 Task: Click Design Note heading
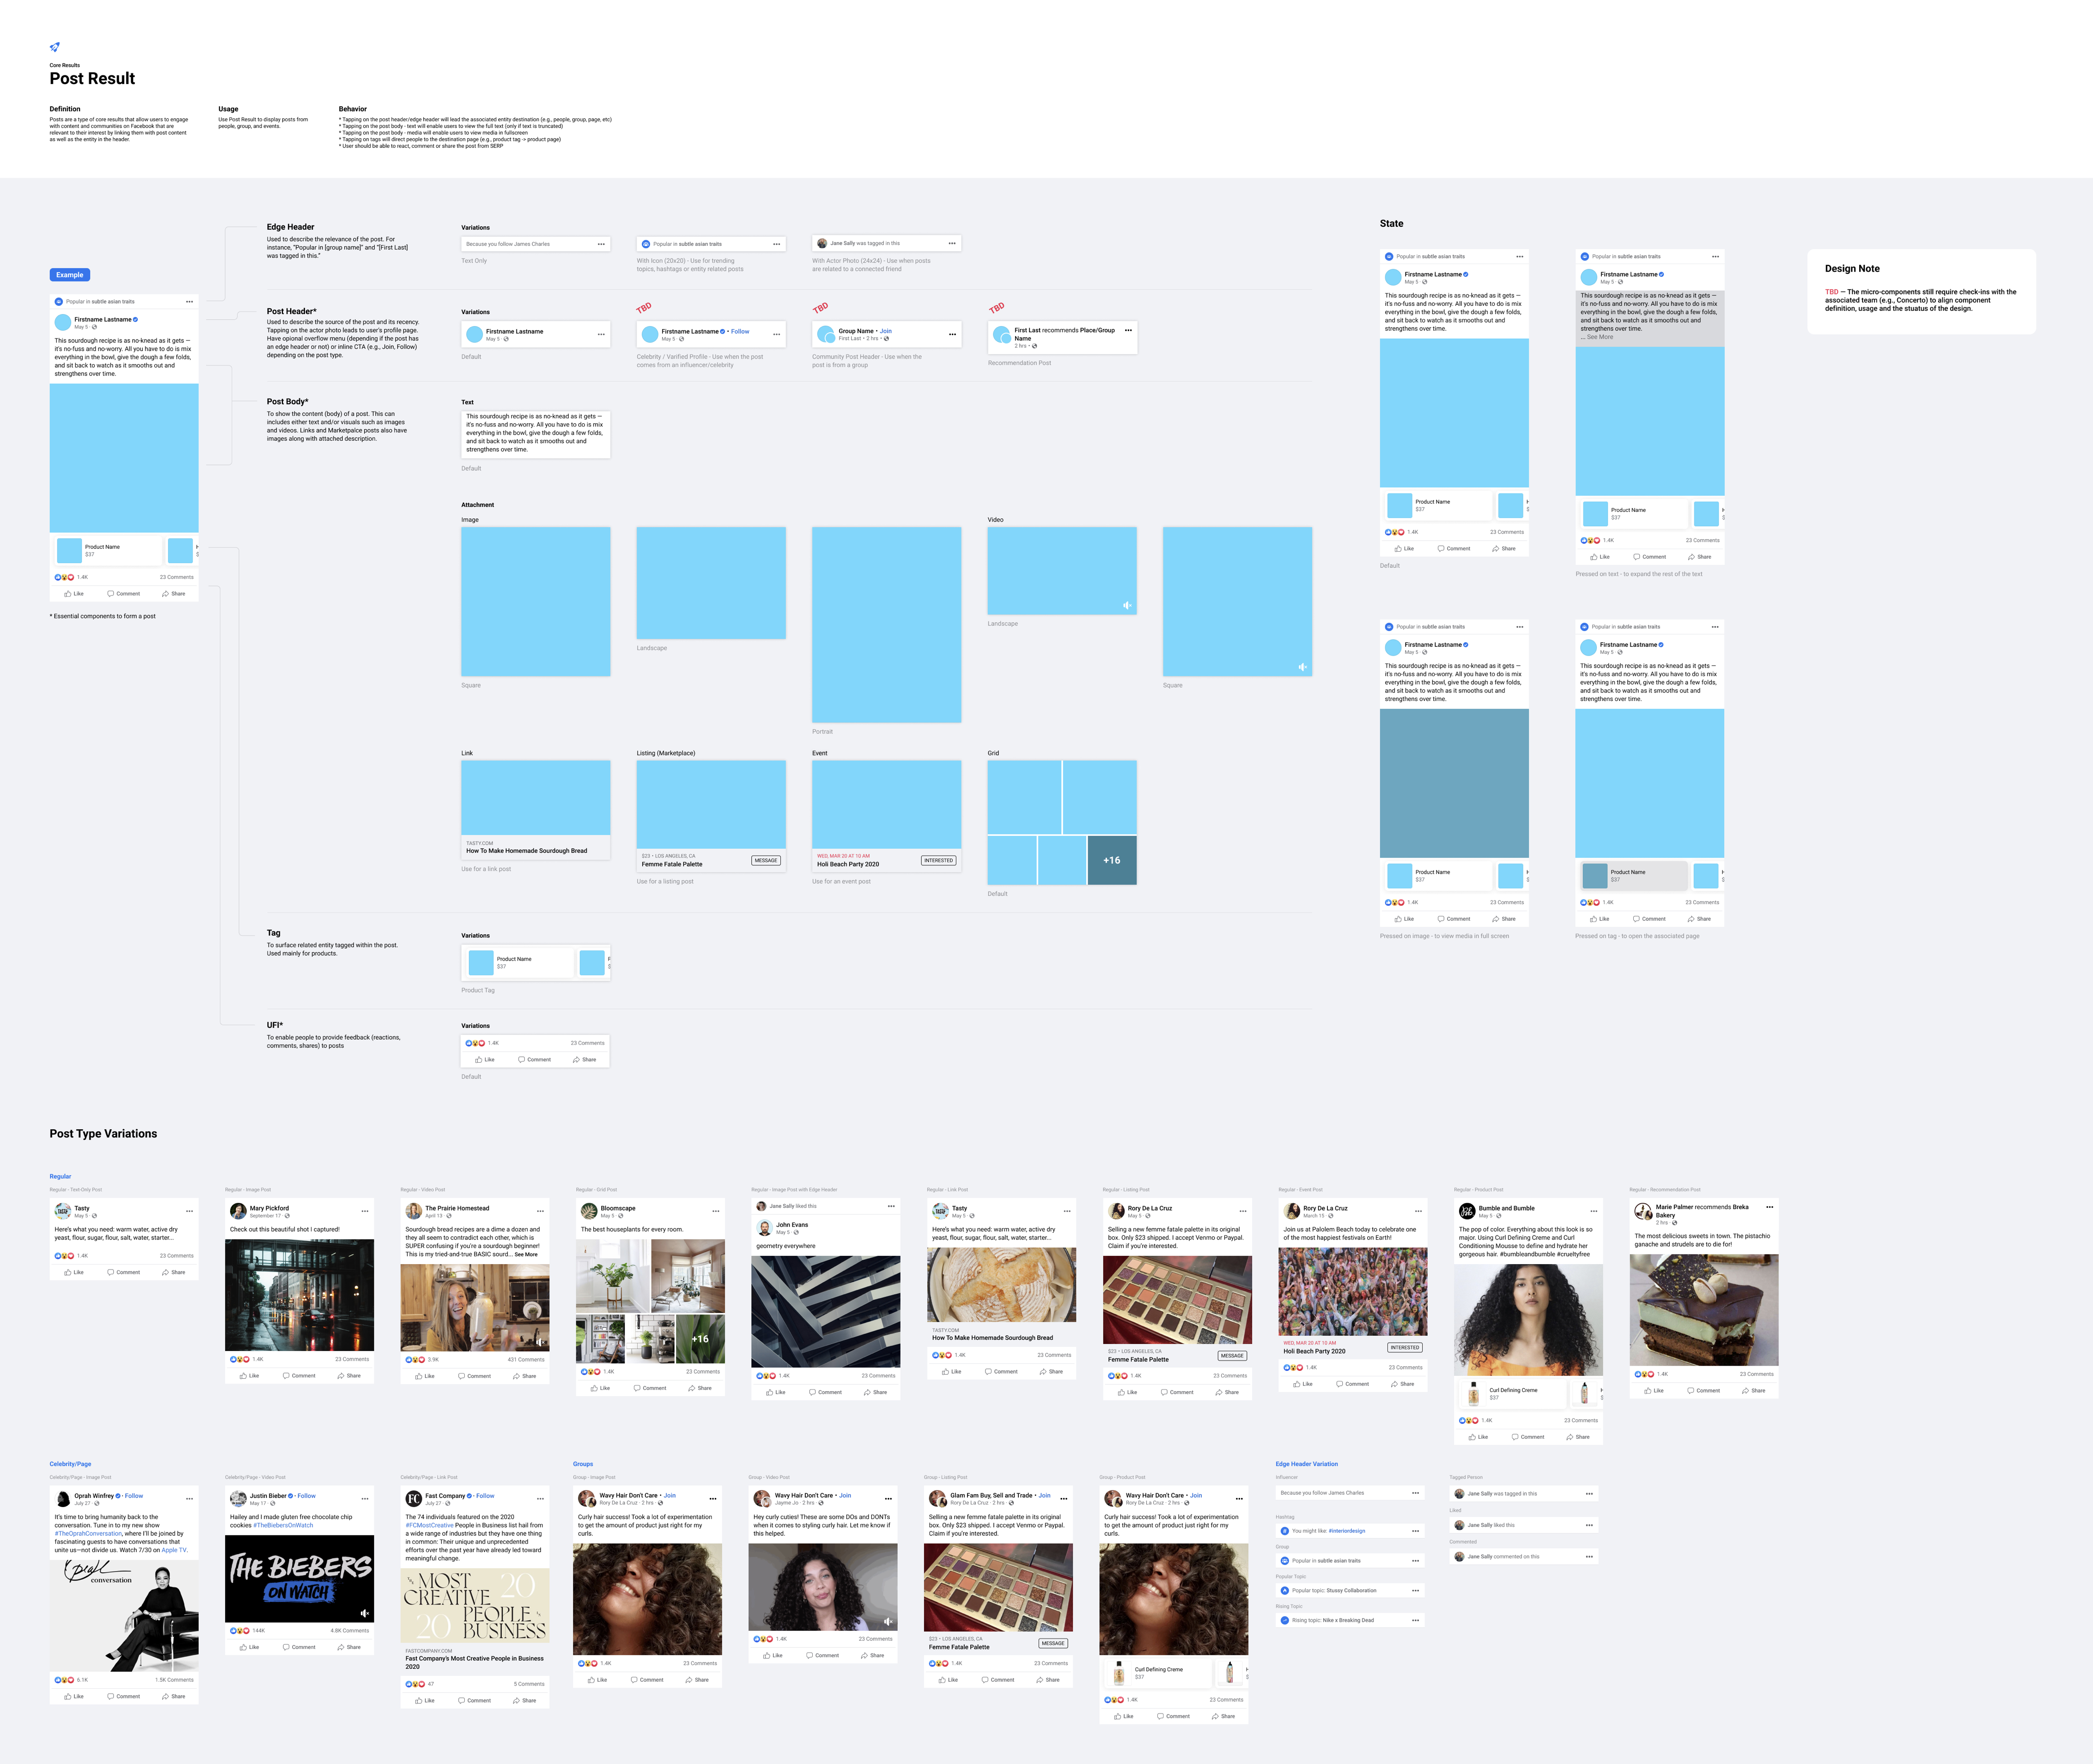click(x=1852, y=269)
